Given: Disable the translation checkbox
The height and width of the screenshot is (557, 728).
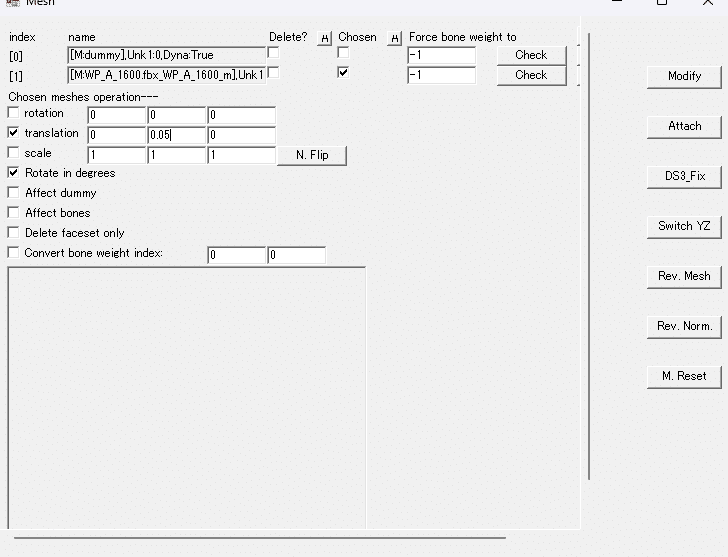Looking at the screenshot, I should 13,133.
